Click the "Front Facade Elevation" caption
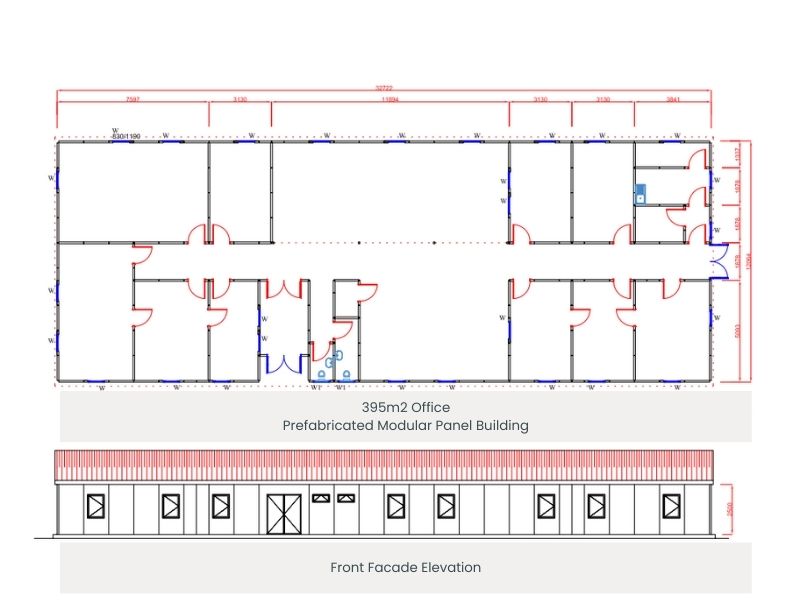The height and width of the screenshot is (600, 800). (405, 567)
